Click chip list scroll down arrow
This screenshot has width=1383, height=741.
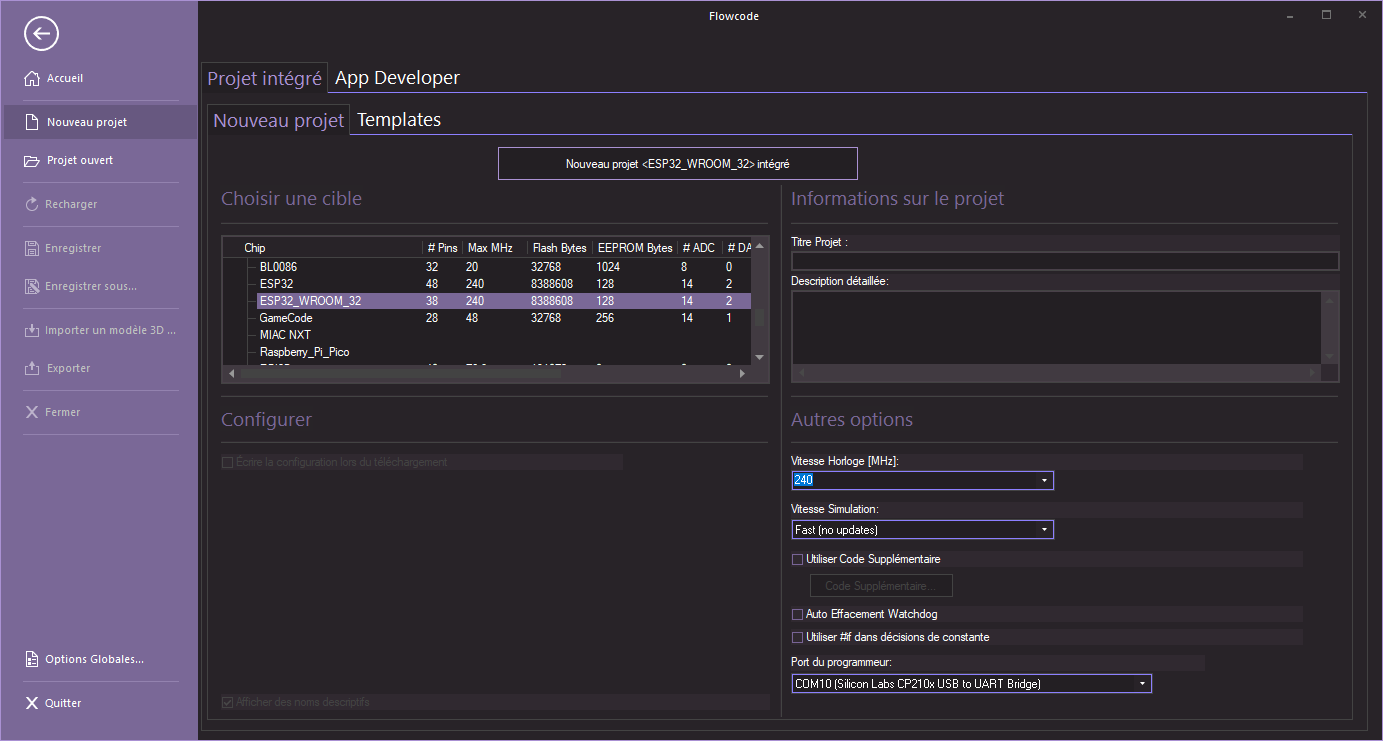[759, 357]
